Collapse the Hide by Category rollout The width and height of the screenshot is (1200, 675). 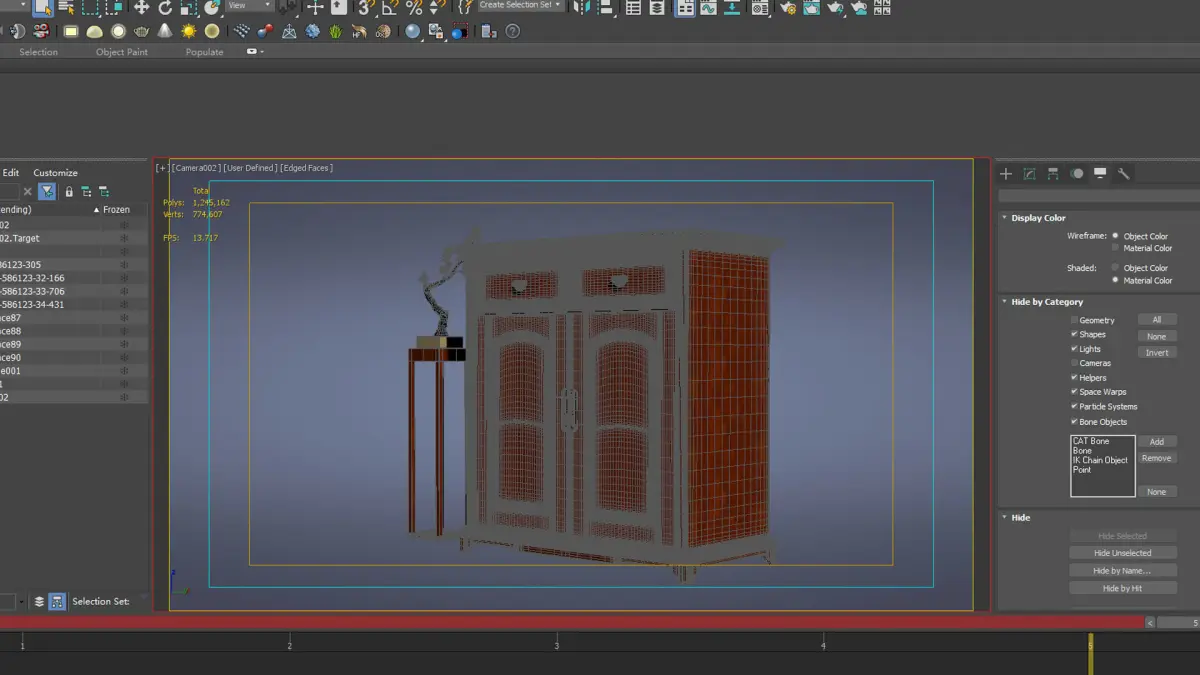[x=1046, y=302]
